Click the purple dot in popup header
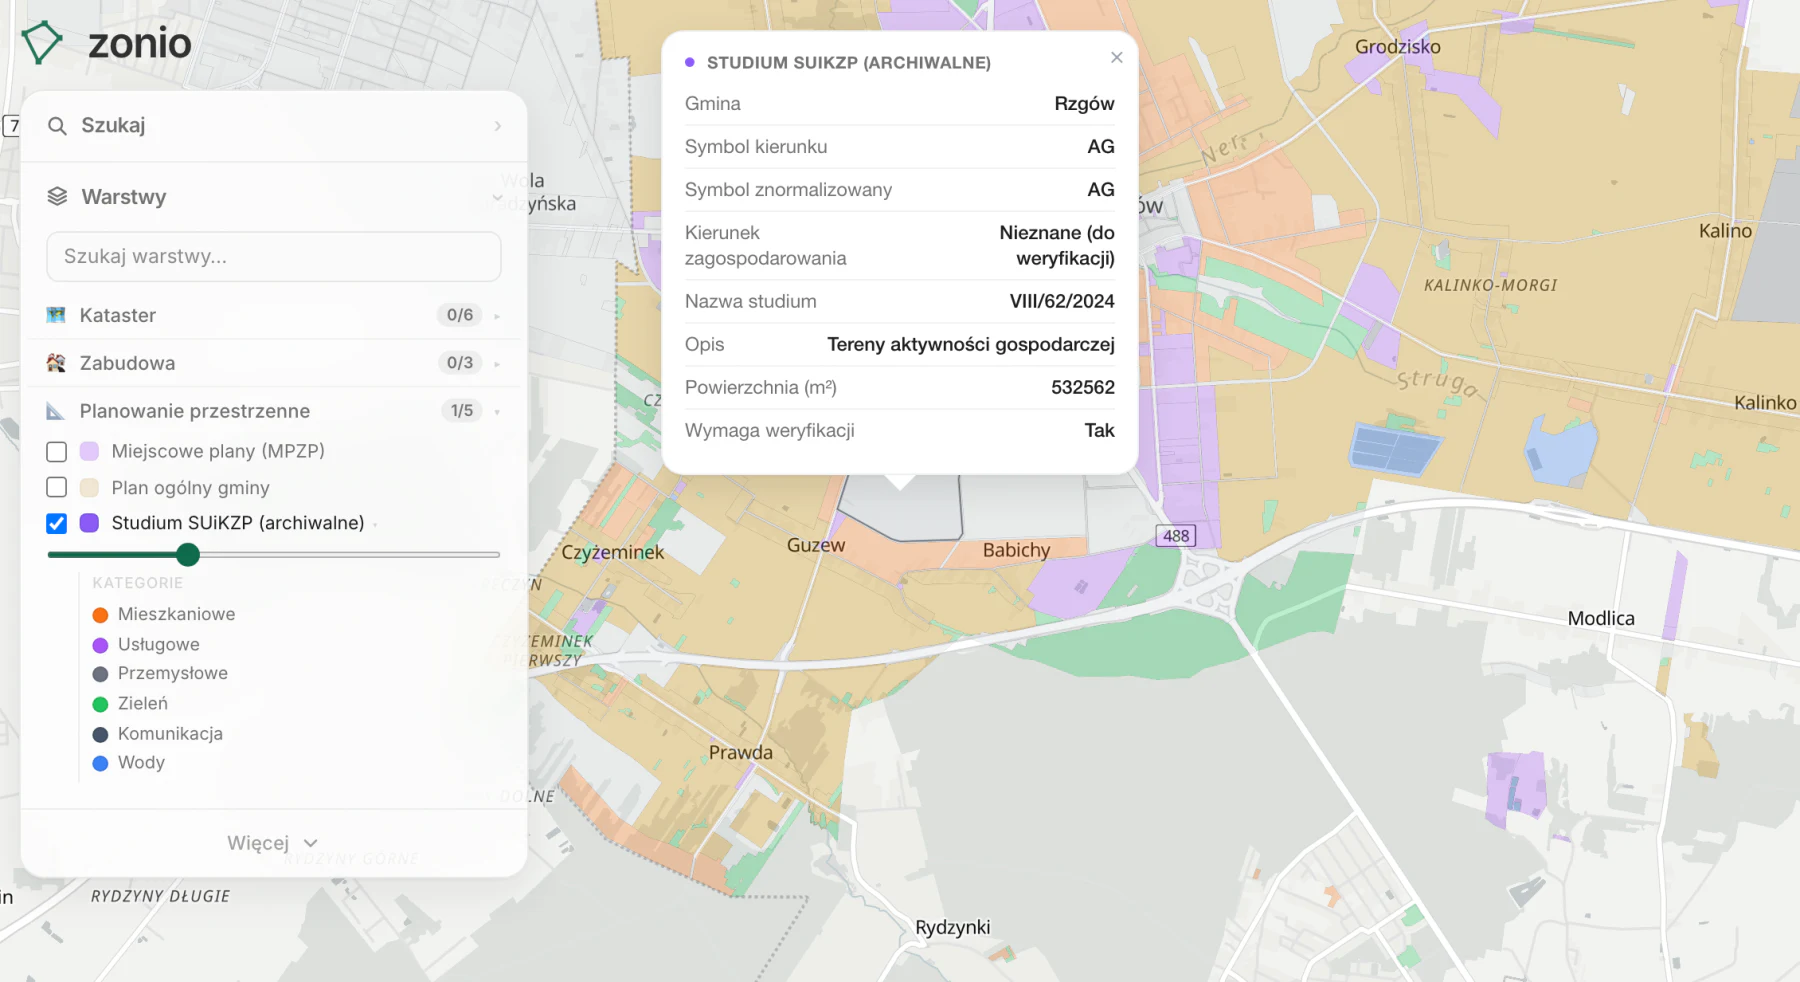 tap(690, 63)
